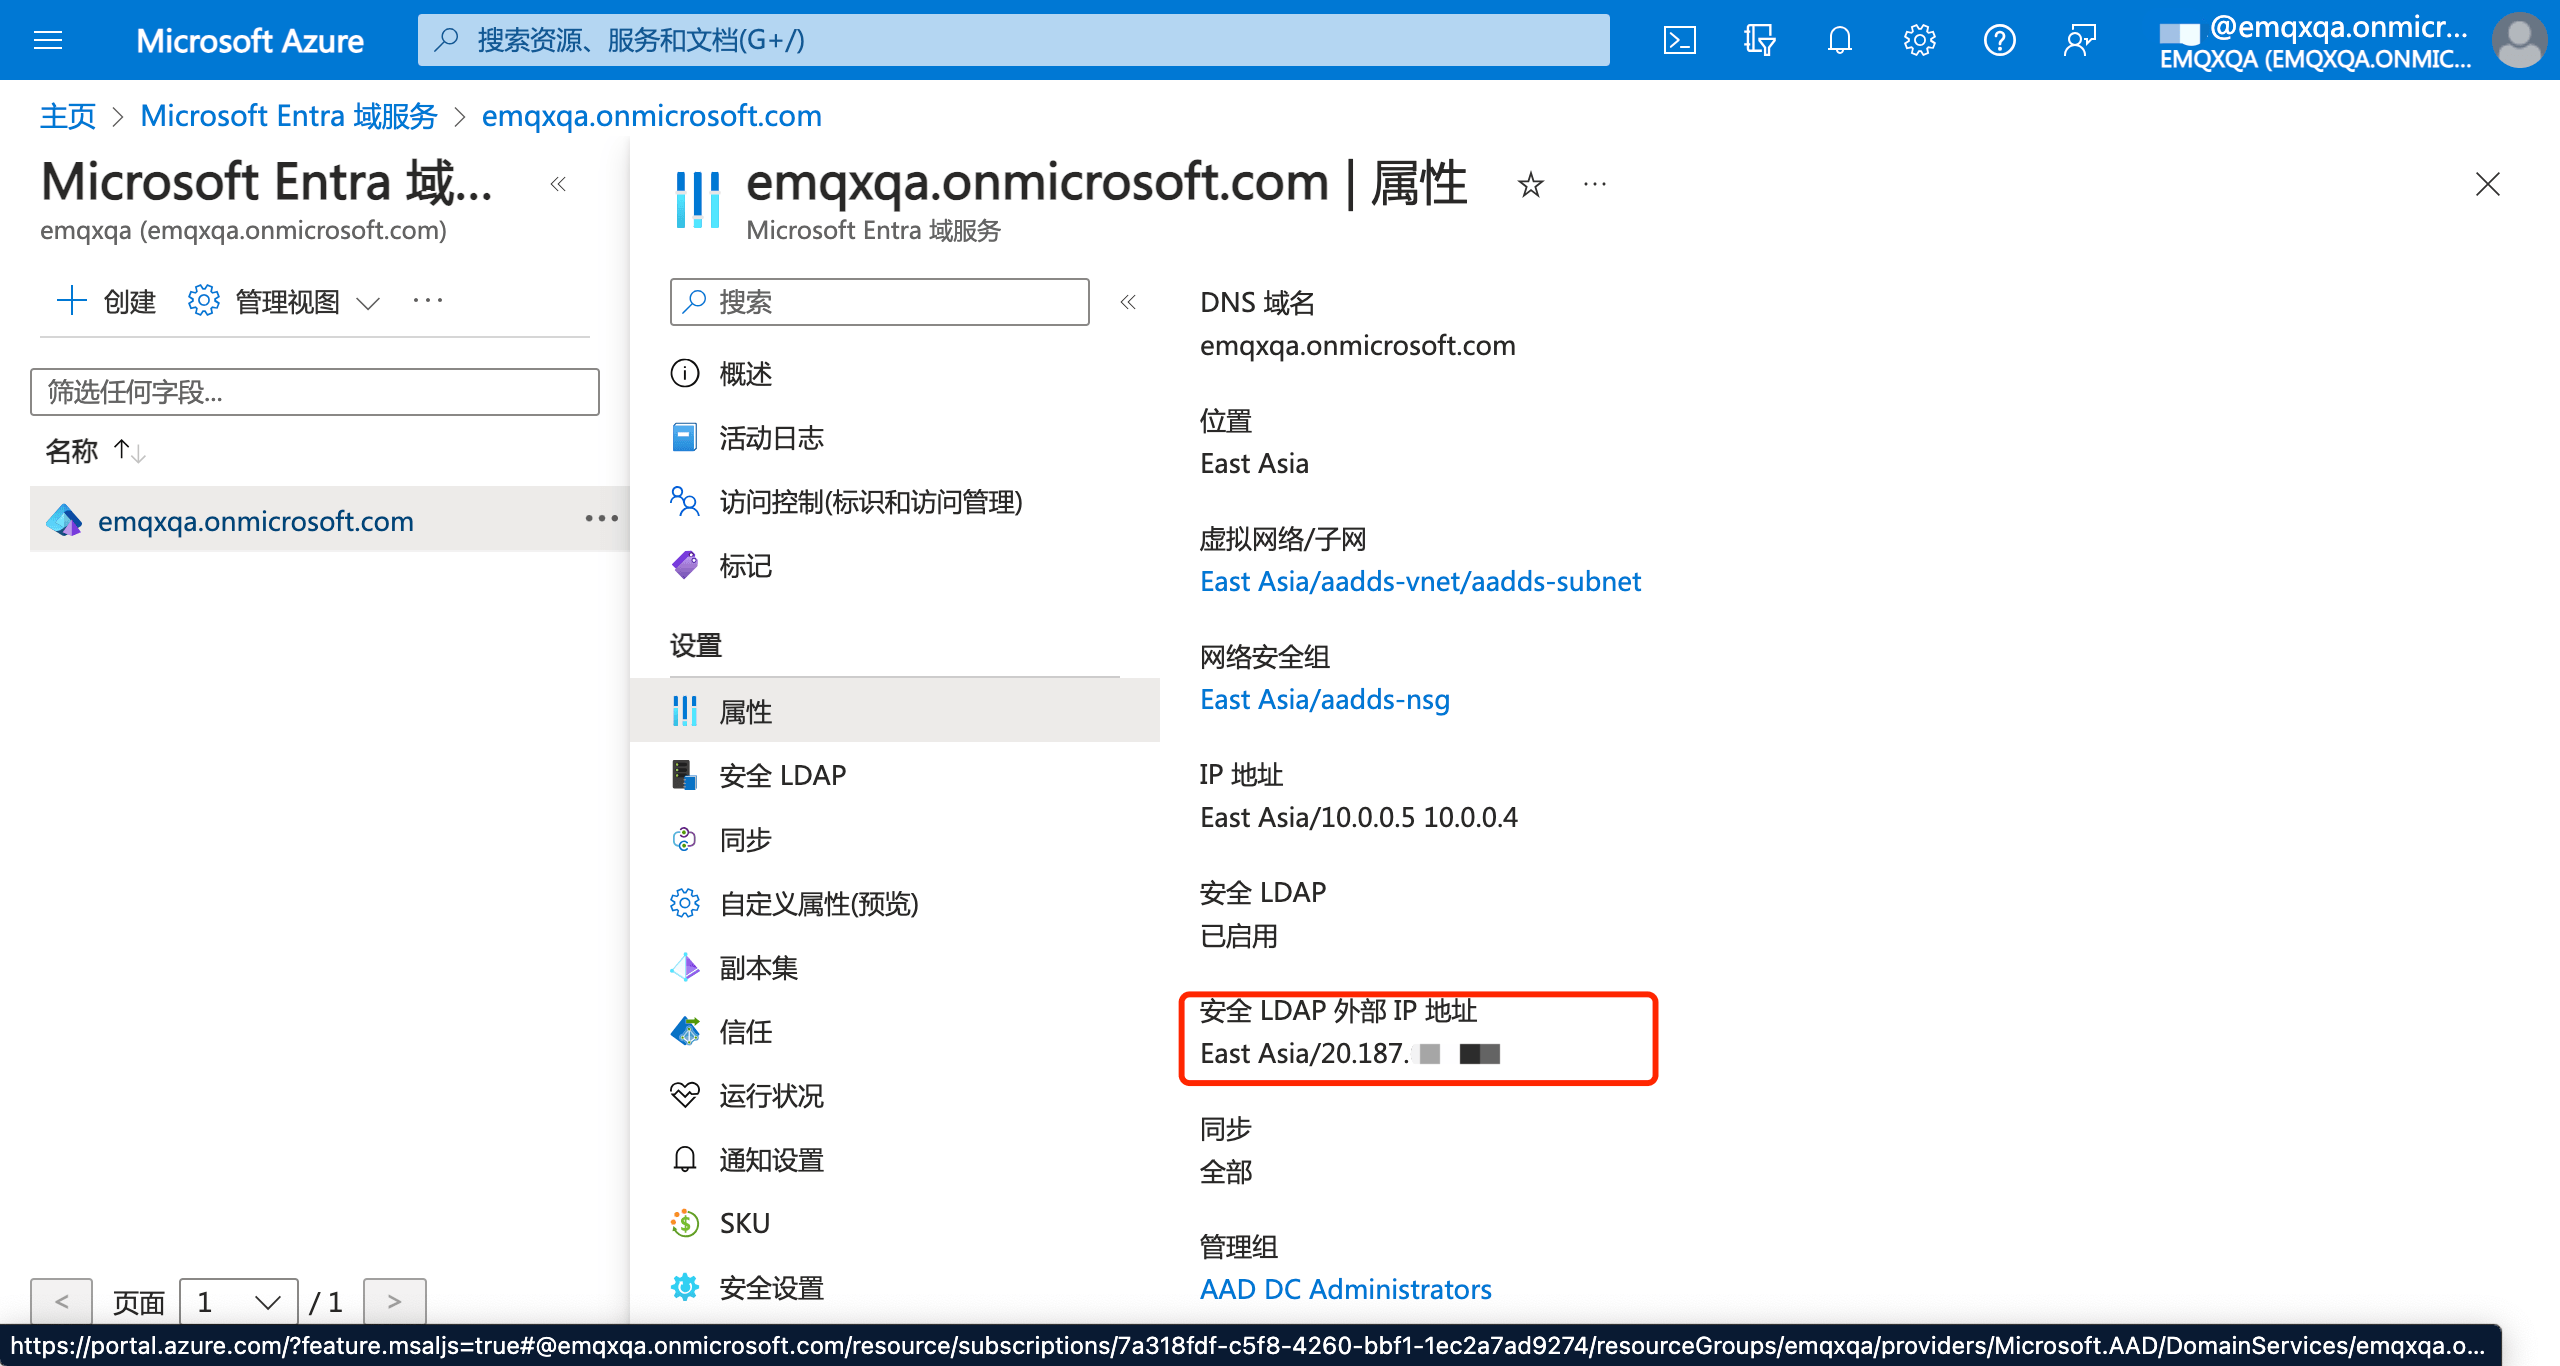
Task: Open SKU settings
Action: [744, 1222]
